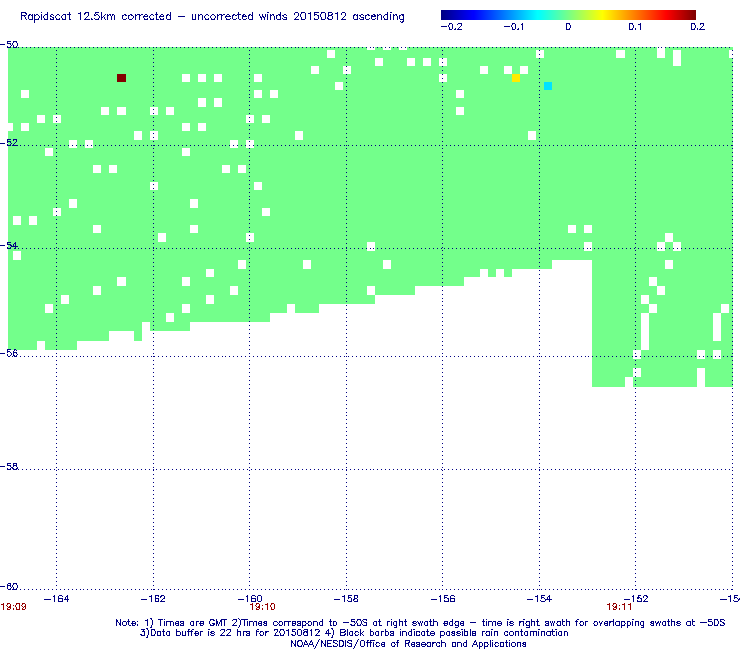
Task: Click the note line about data buffer
Action: tap(354, 633)
